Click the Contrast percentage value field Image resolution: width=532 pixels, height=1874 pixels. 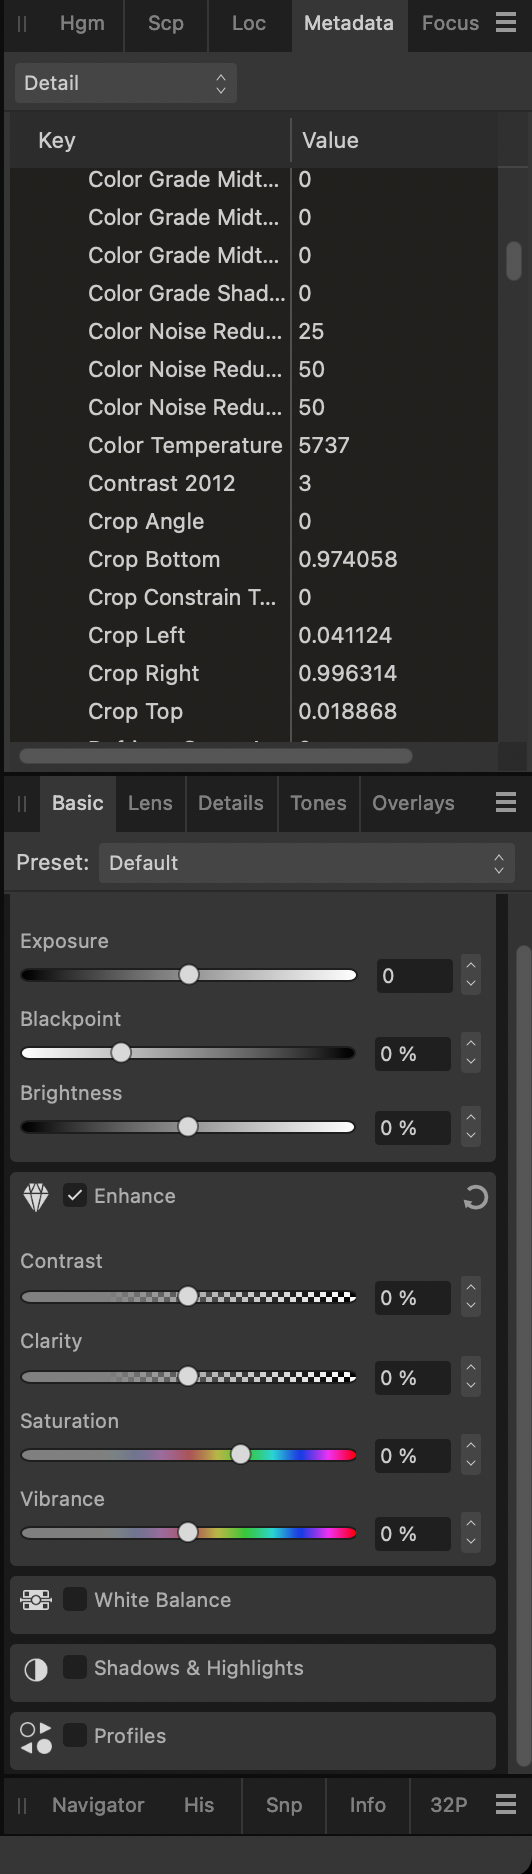point(414,1298)
